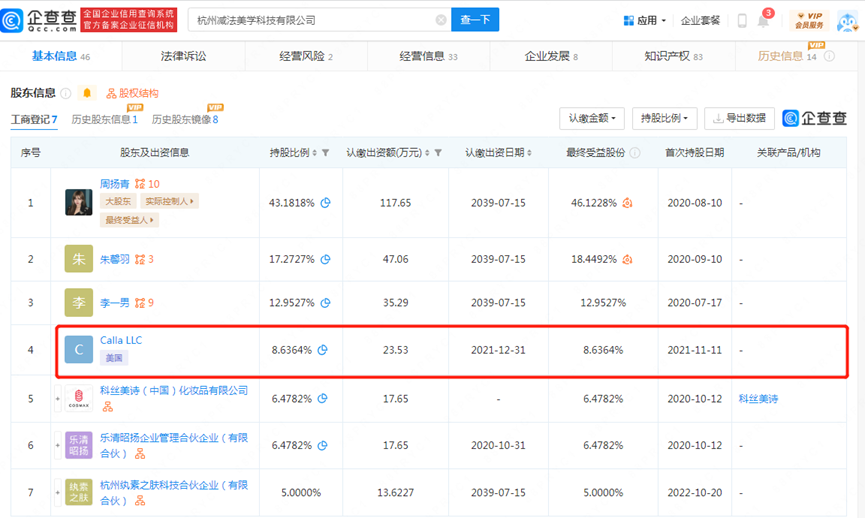Click related companies 9 icon for 李一男
This screenshot has width=865, height=518.
point(144,303)
